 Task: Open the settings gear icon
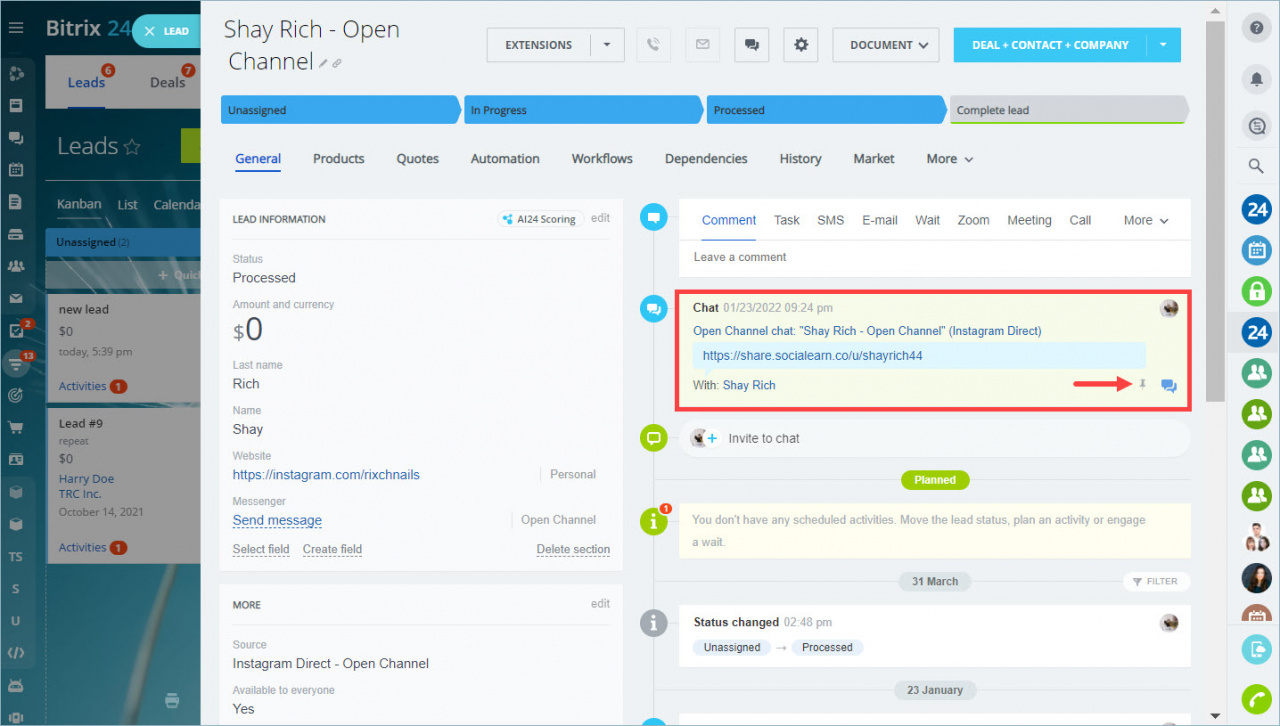click(x=800, y=45)
